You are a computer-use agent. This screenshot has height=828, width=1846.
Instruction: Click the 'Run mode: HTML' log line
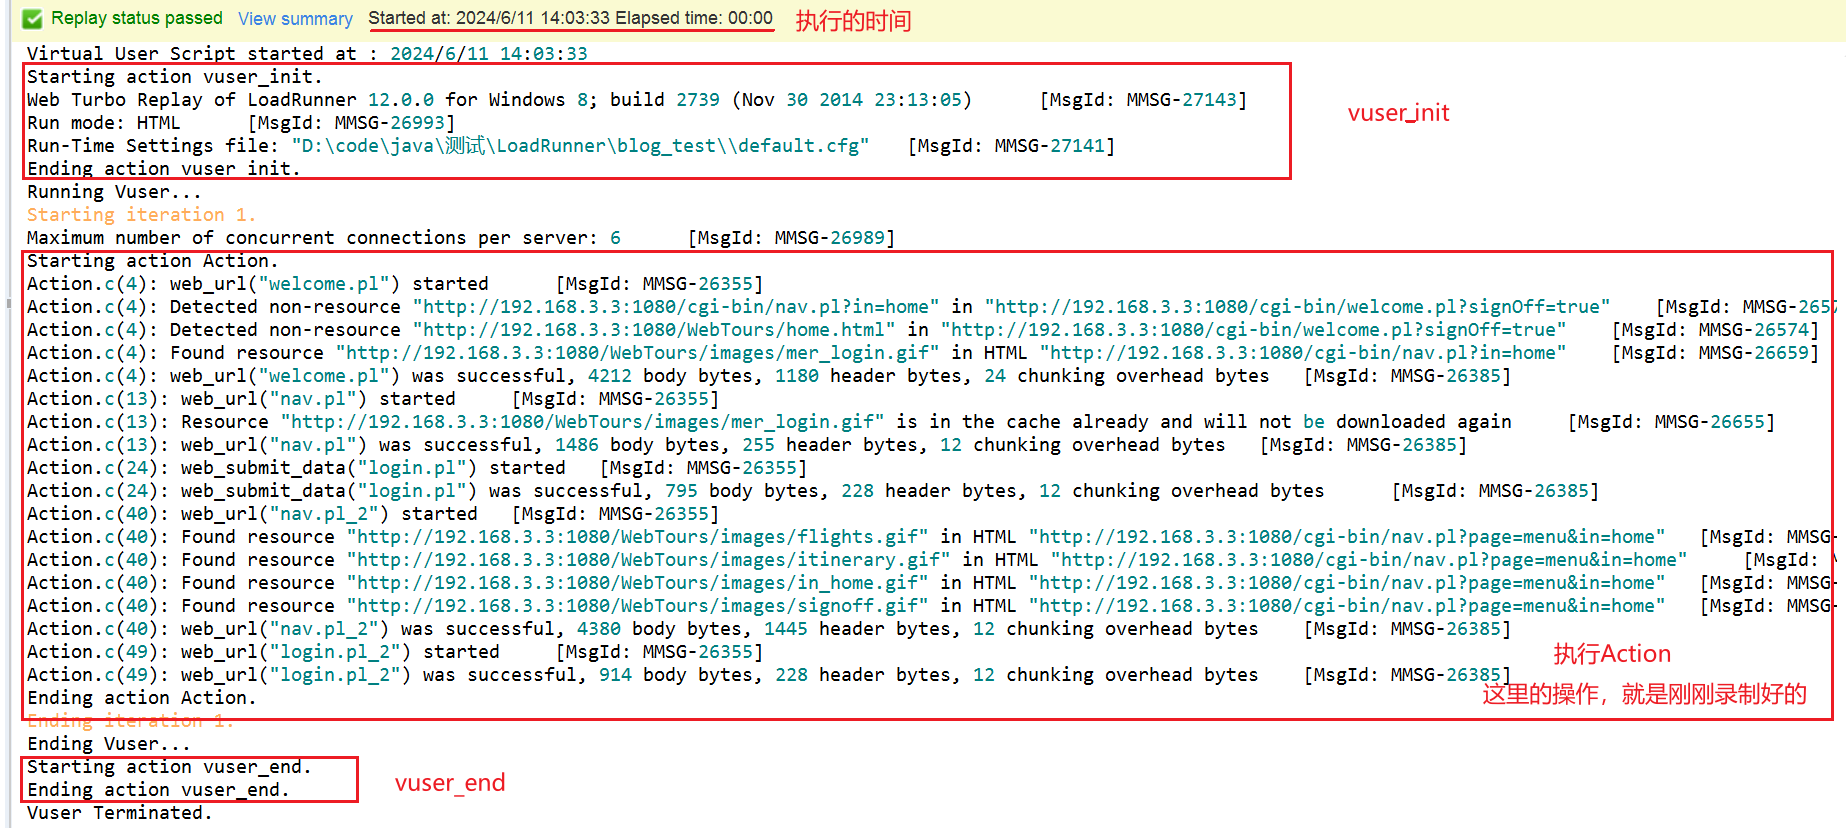click(x=241, y=122)
